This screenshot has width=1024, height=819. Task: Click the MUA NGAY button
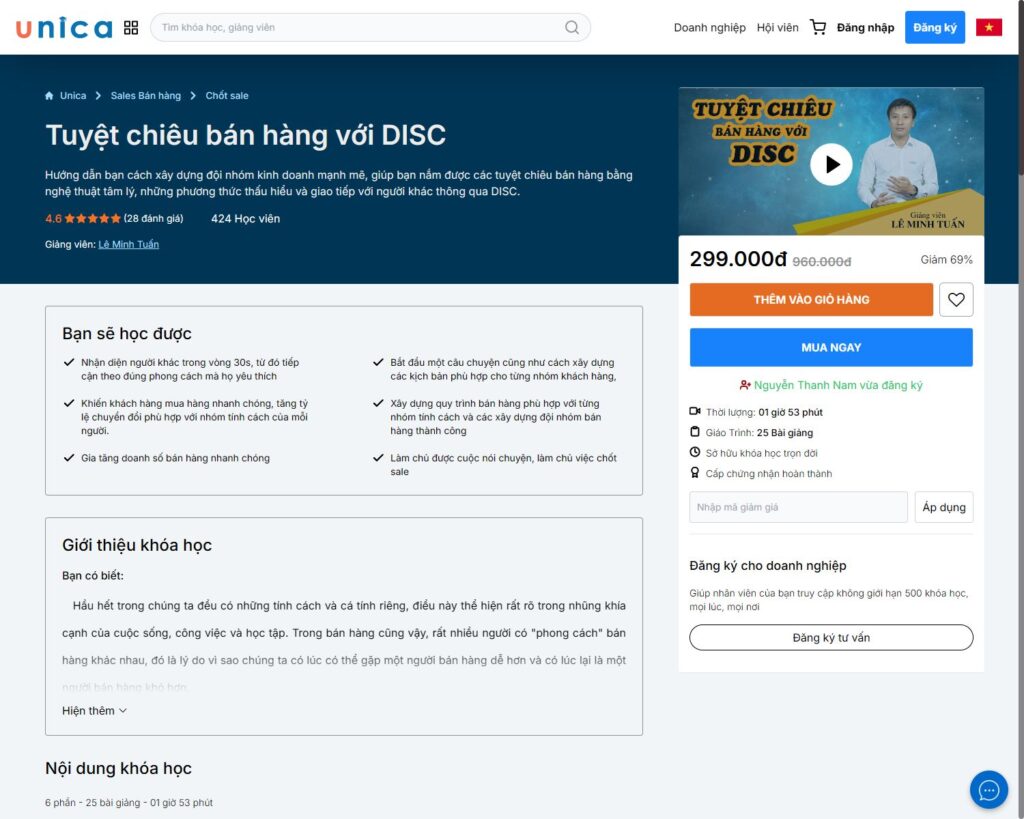830,347
